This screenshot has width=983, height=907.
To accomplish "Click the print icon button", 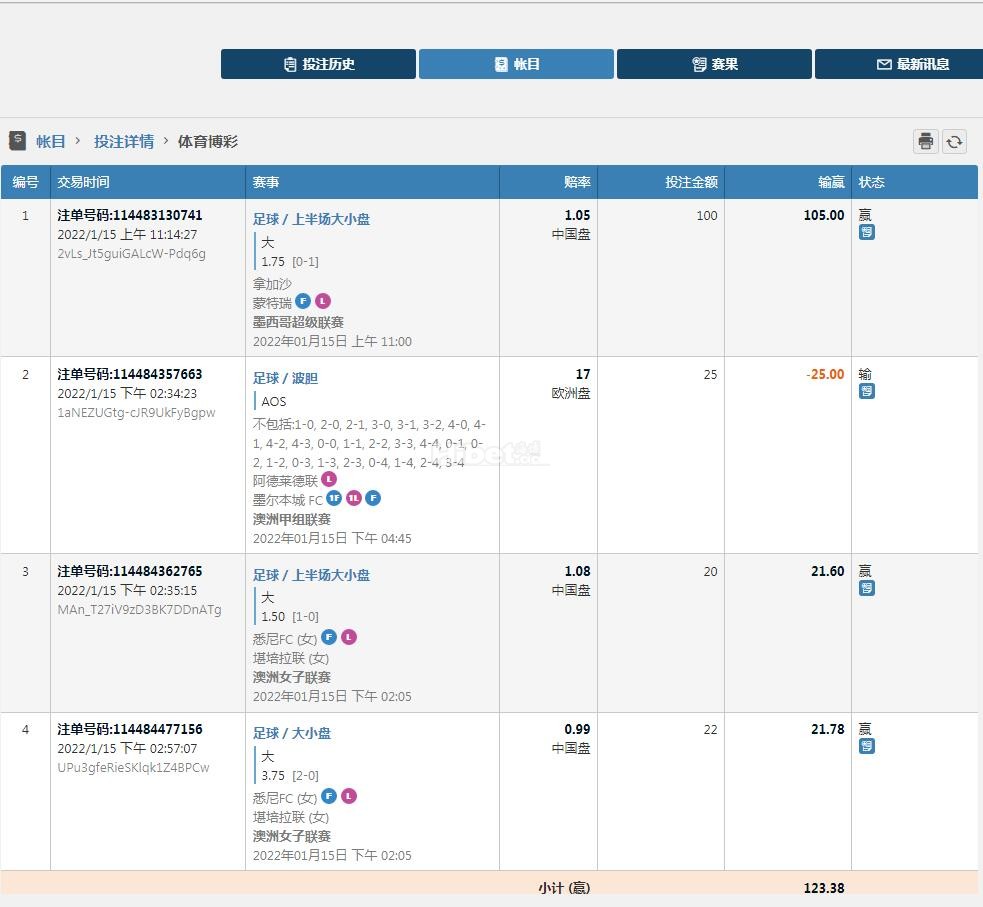I will pyautogui.click(x=925, y=142).
